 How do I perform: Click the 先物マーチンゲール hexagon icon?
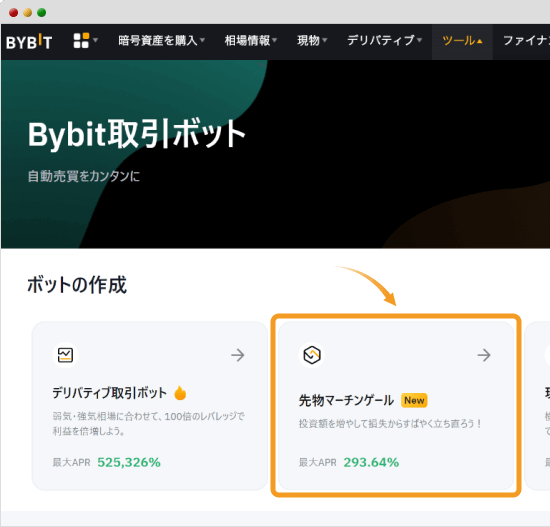click(312, 355)
